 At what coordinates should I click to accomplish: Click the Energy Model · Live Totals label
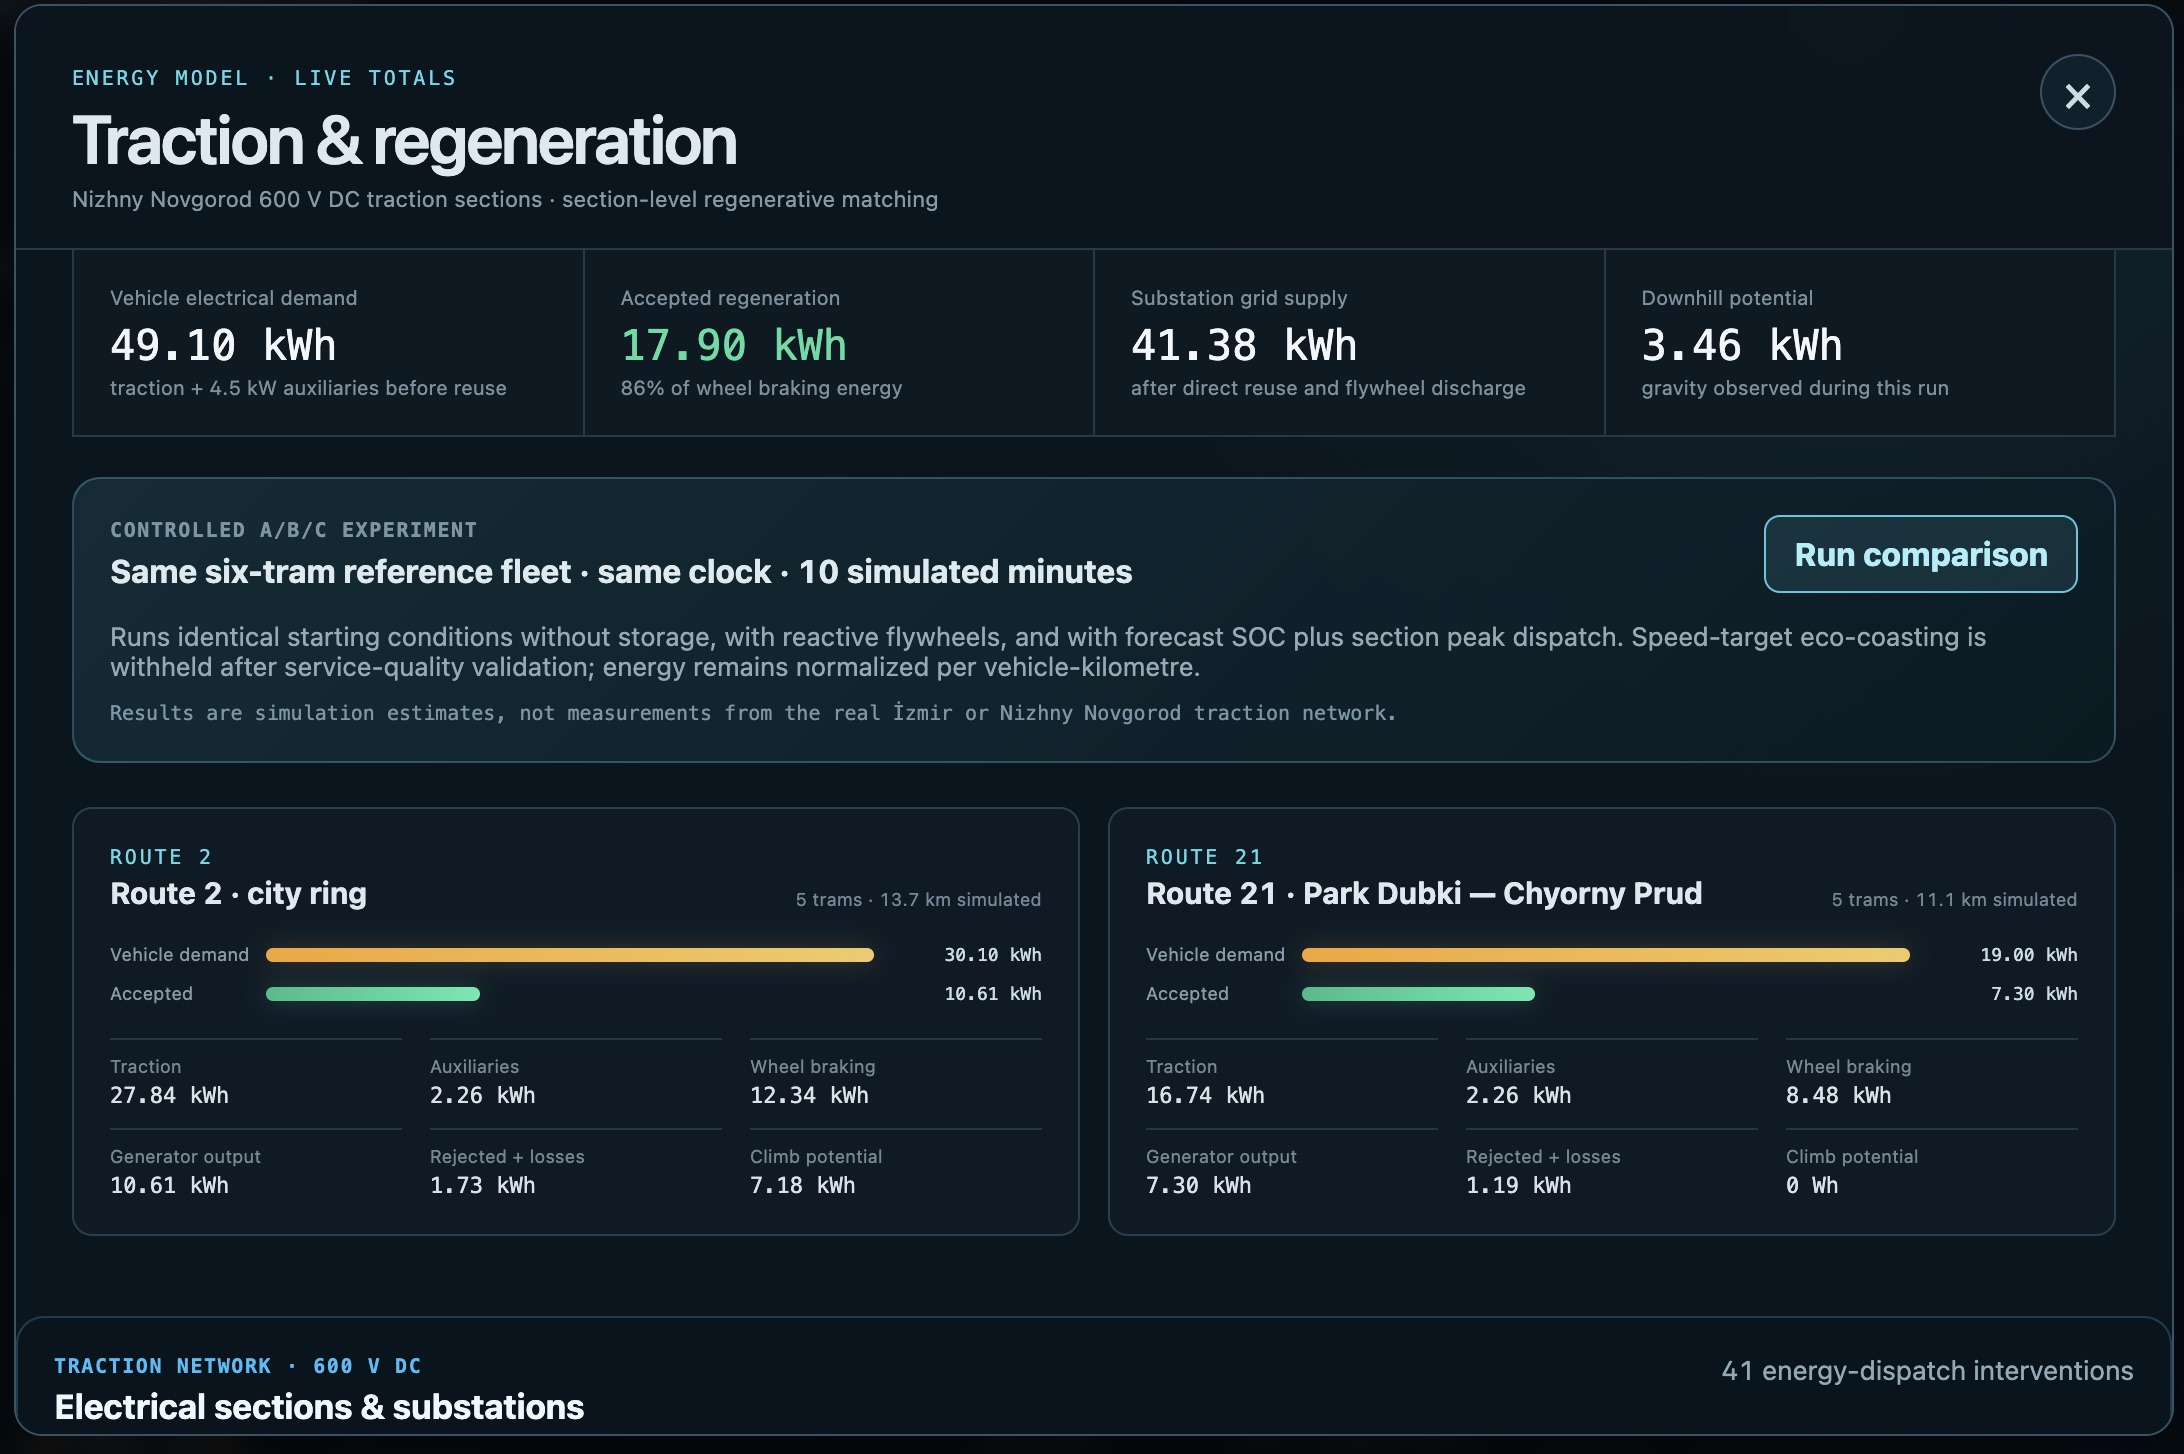[264, 78]
